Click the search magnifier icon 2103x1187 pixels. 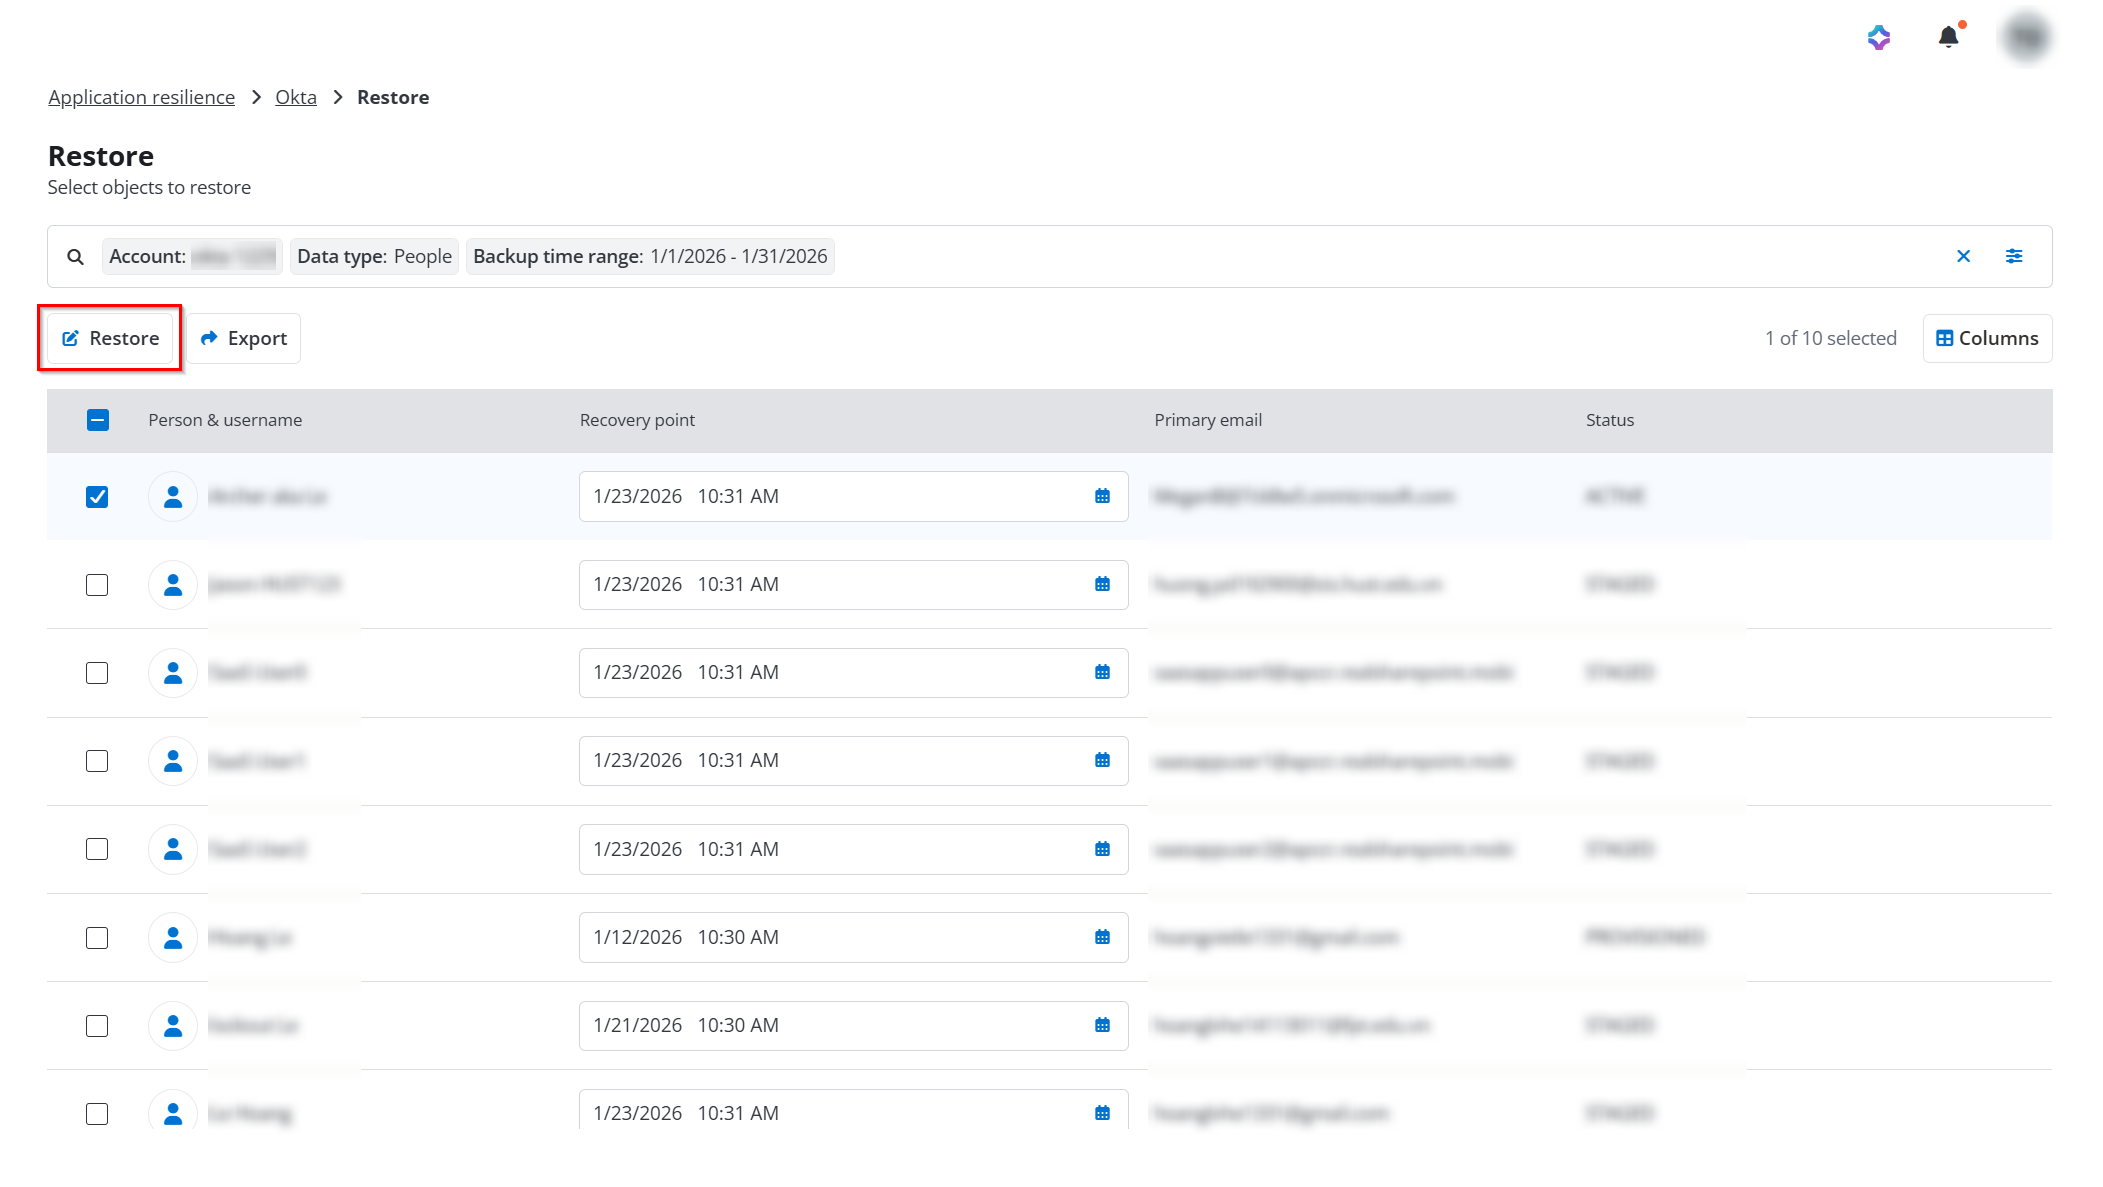(x=75, y=257)
